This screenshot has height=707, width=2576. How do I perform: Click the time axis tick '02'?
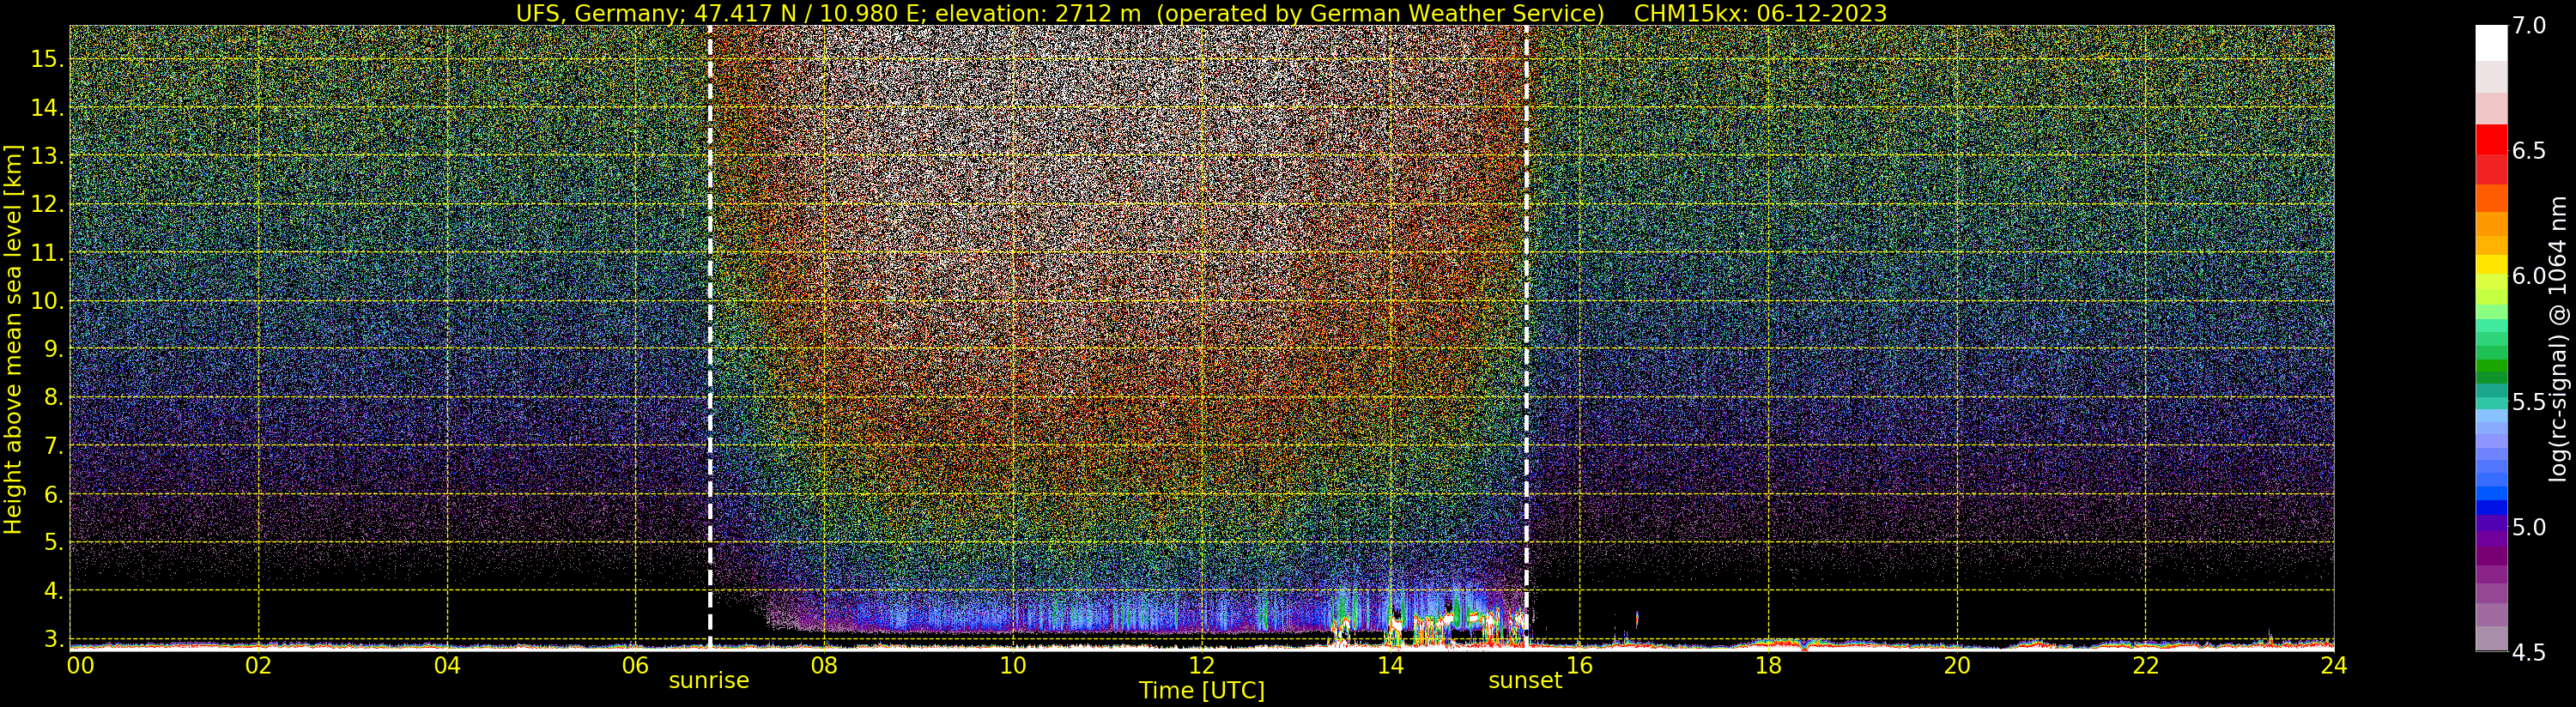[x=259, y=665]
